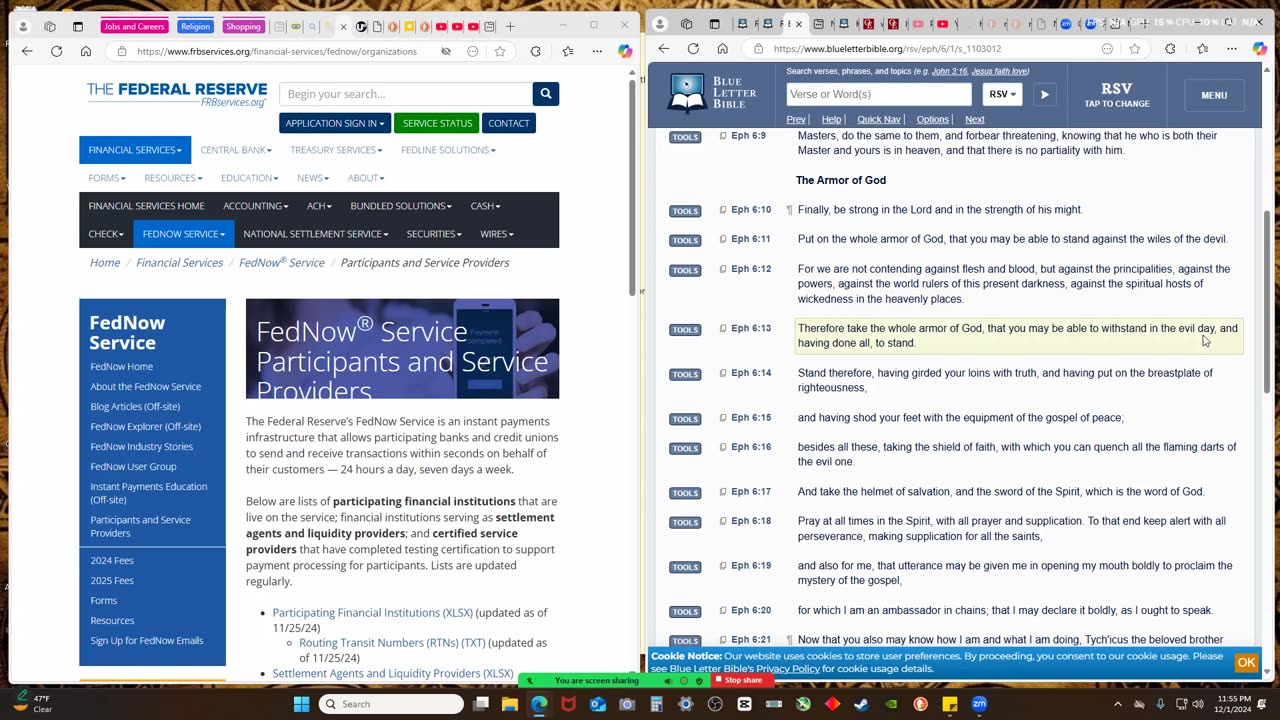This screenshot has width=1280, height=720.
Task: Open the Zoom app from the taskbar
Action: click(979, 704)
